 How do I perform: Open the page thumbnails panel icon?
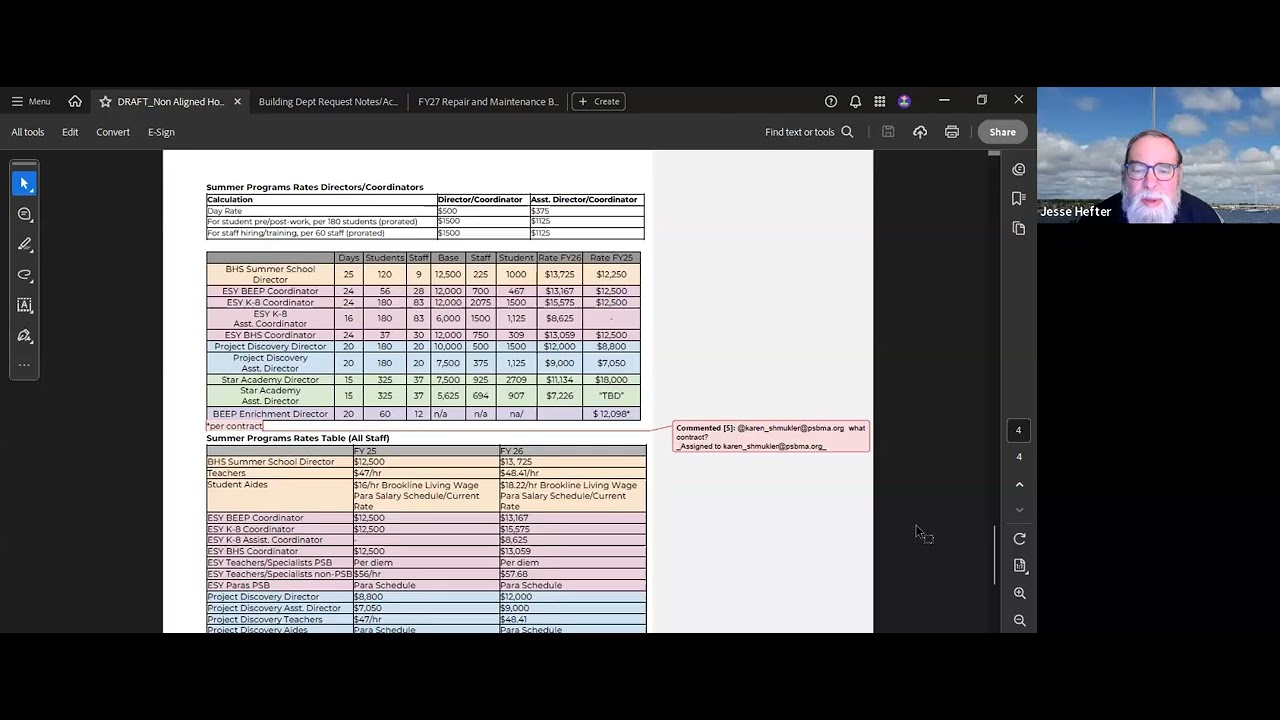coord(1019,228)
